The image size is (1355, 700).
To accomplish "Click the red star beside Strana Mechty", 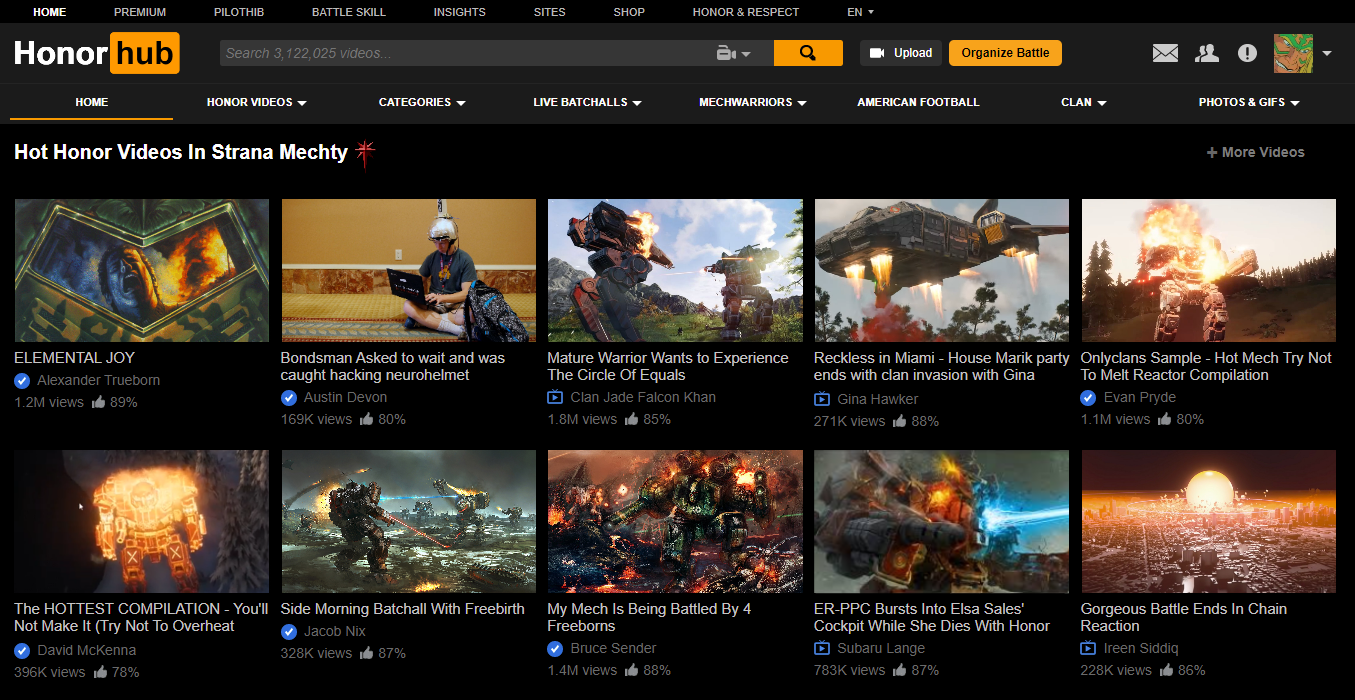I will 366,153.
